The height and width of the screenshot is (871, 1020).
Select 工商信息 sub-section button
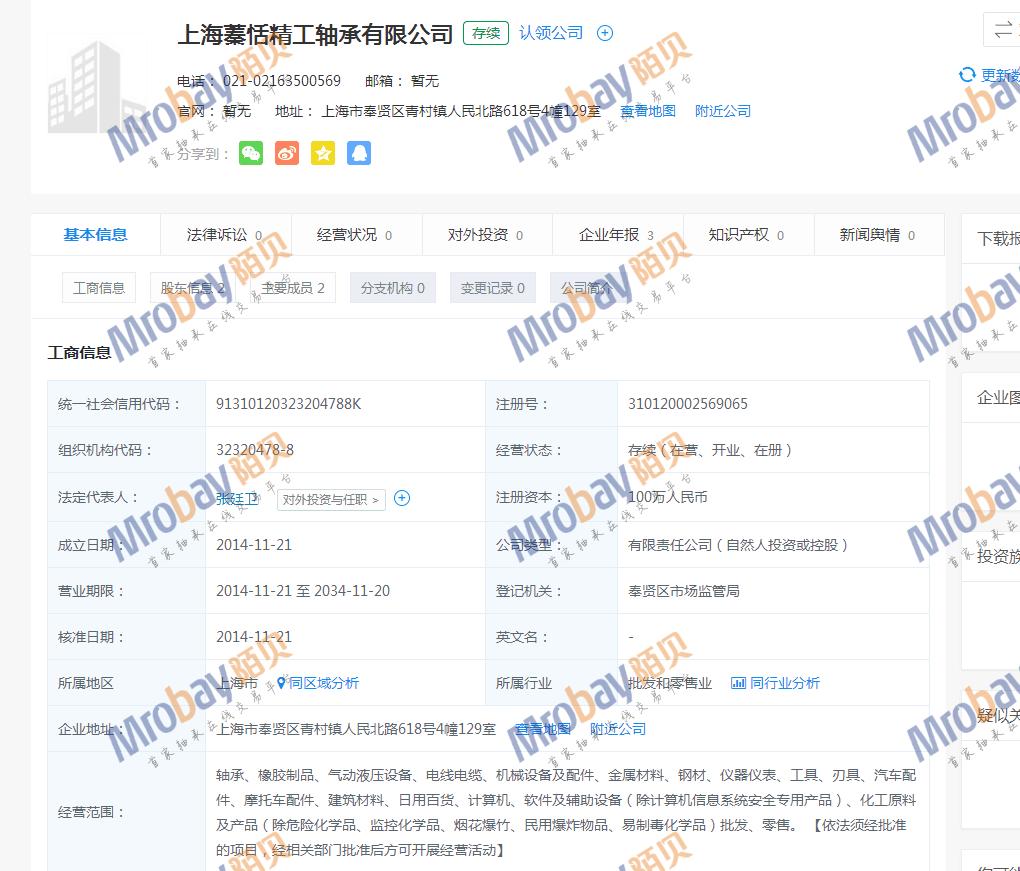99,288
